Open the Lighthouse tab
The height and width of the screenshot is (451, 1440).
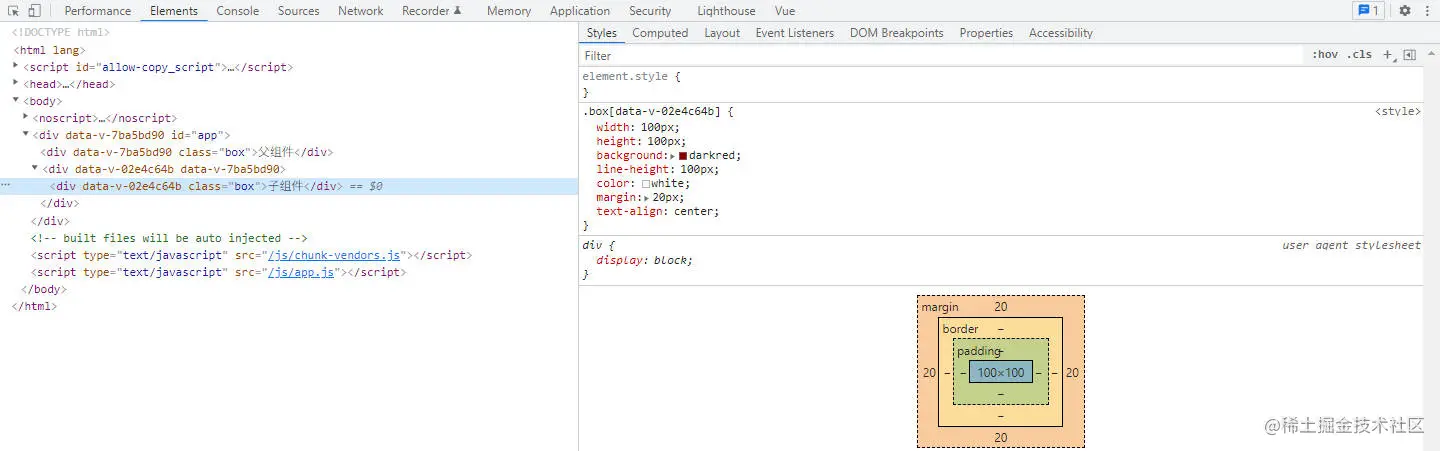726,11
